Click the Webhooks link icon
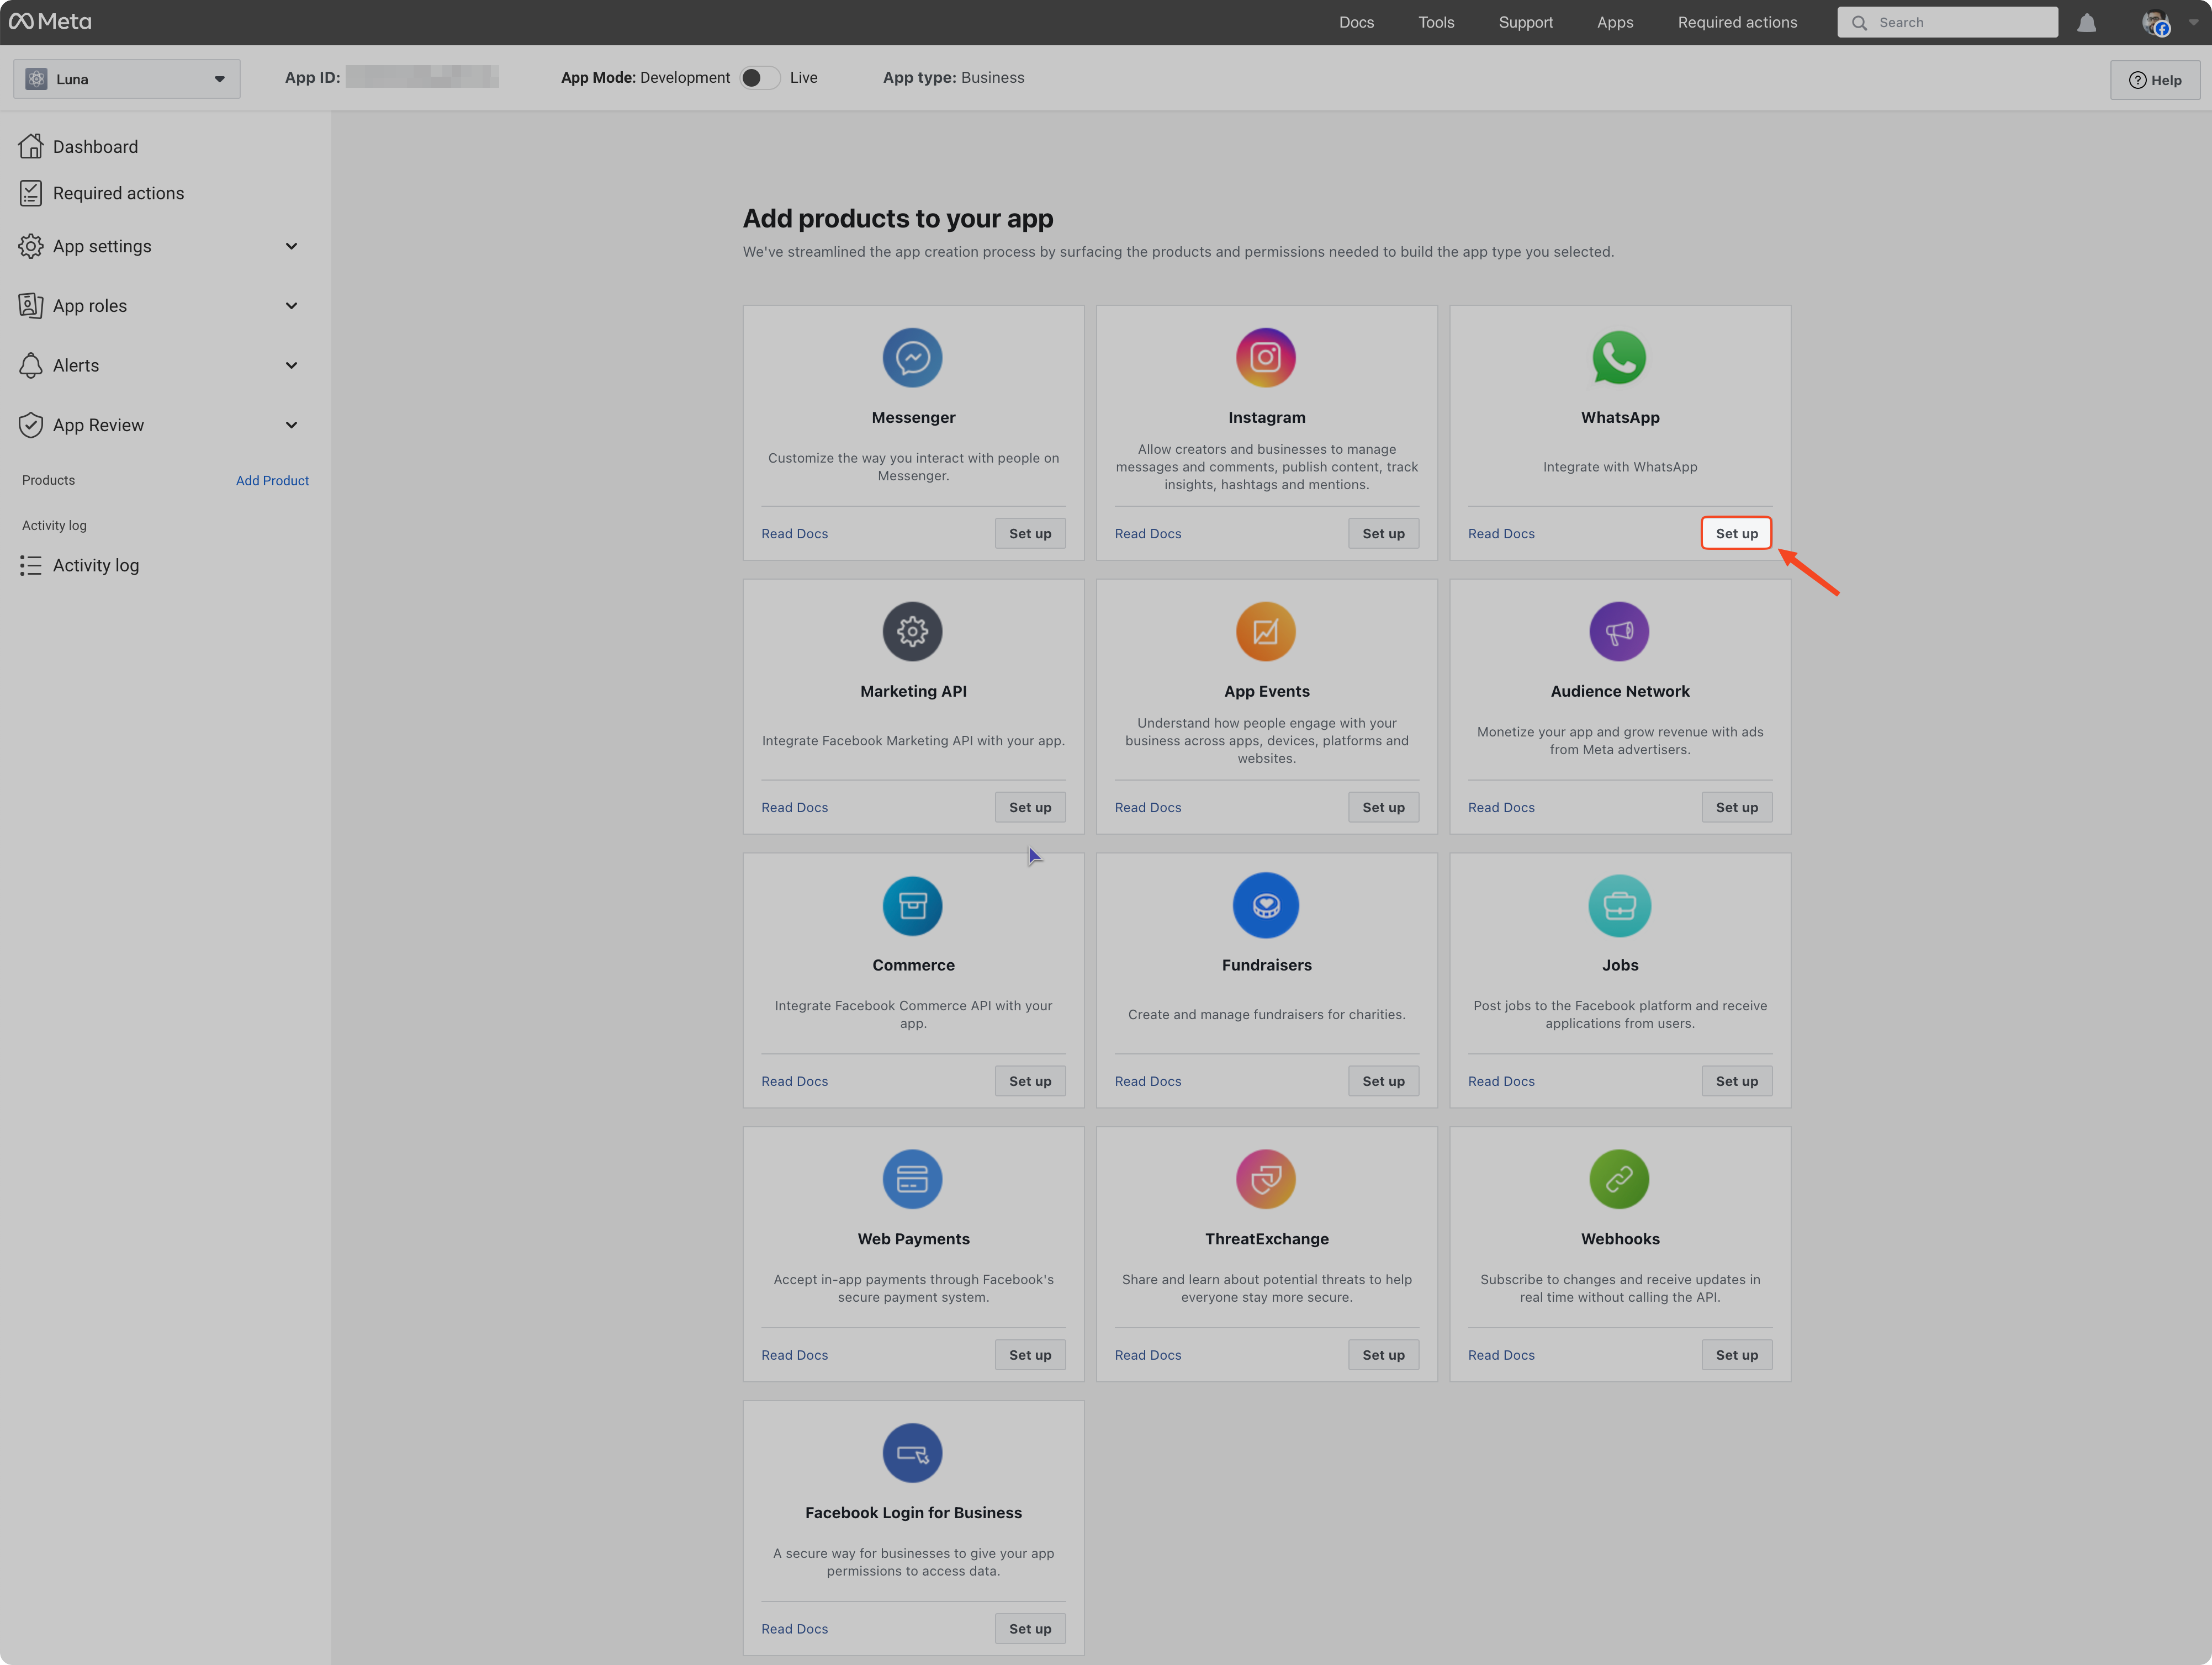The image size is (2212, 1665). coord(1619,1179)
